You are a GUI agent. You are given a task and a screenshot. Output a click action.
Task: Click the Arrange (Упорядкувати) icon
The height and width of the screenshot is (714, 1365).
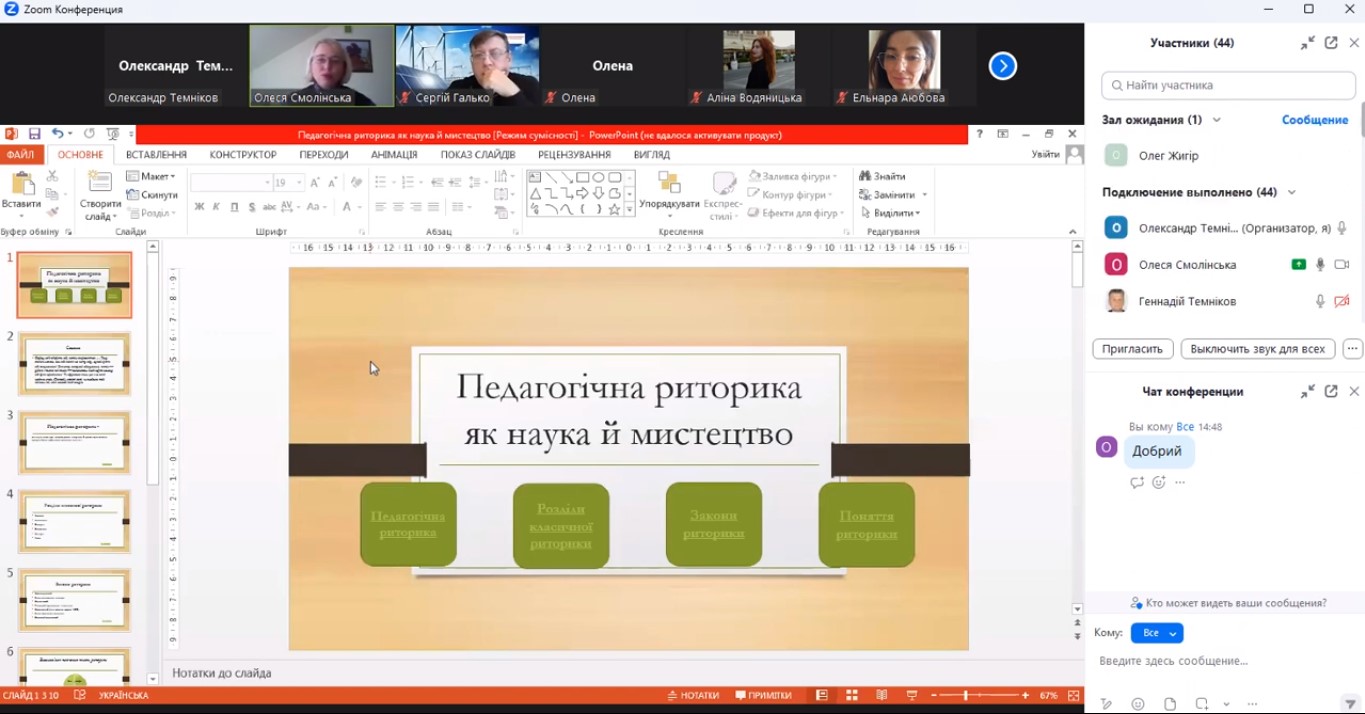click(x=669, y=185)
